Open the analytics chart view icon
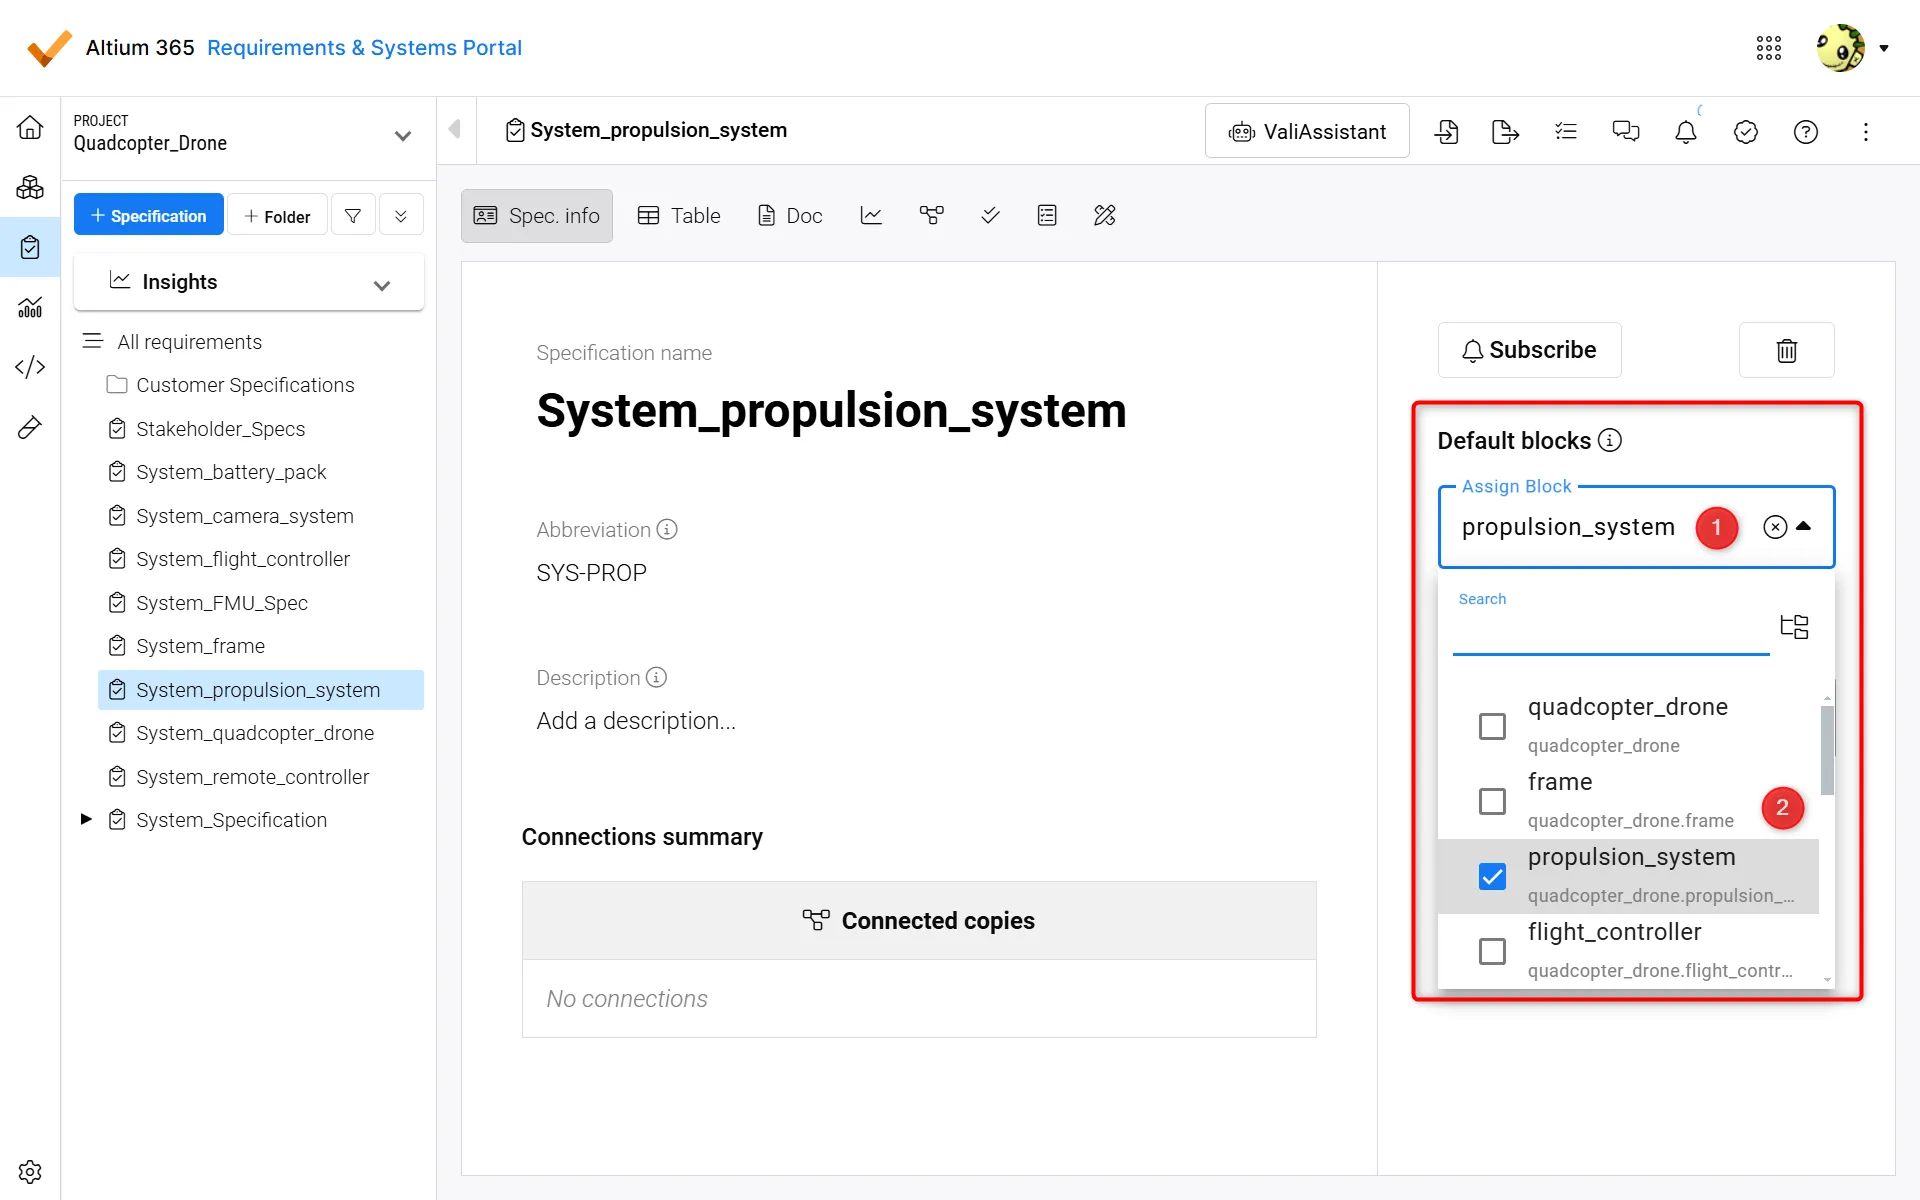The height and width of the screenshot is (1200, 1920). pos(871,215)
